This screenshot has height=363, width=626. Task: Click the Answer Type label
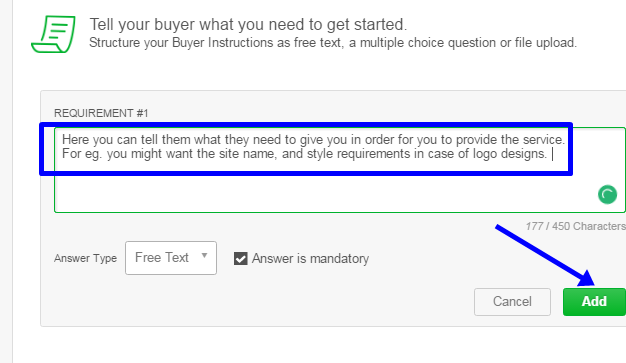click(x=85, y=258)
